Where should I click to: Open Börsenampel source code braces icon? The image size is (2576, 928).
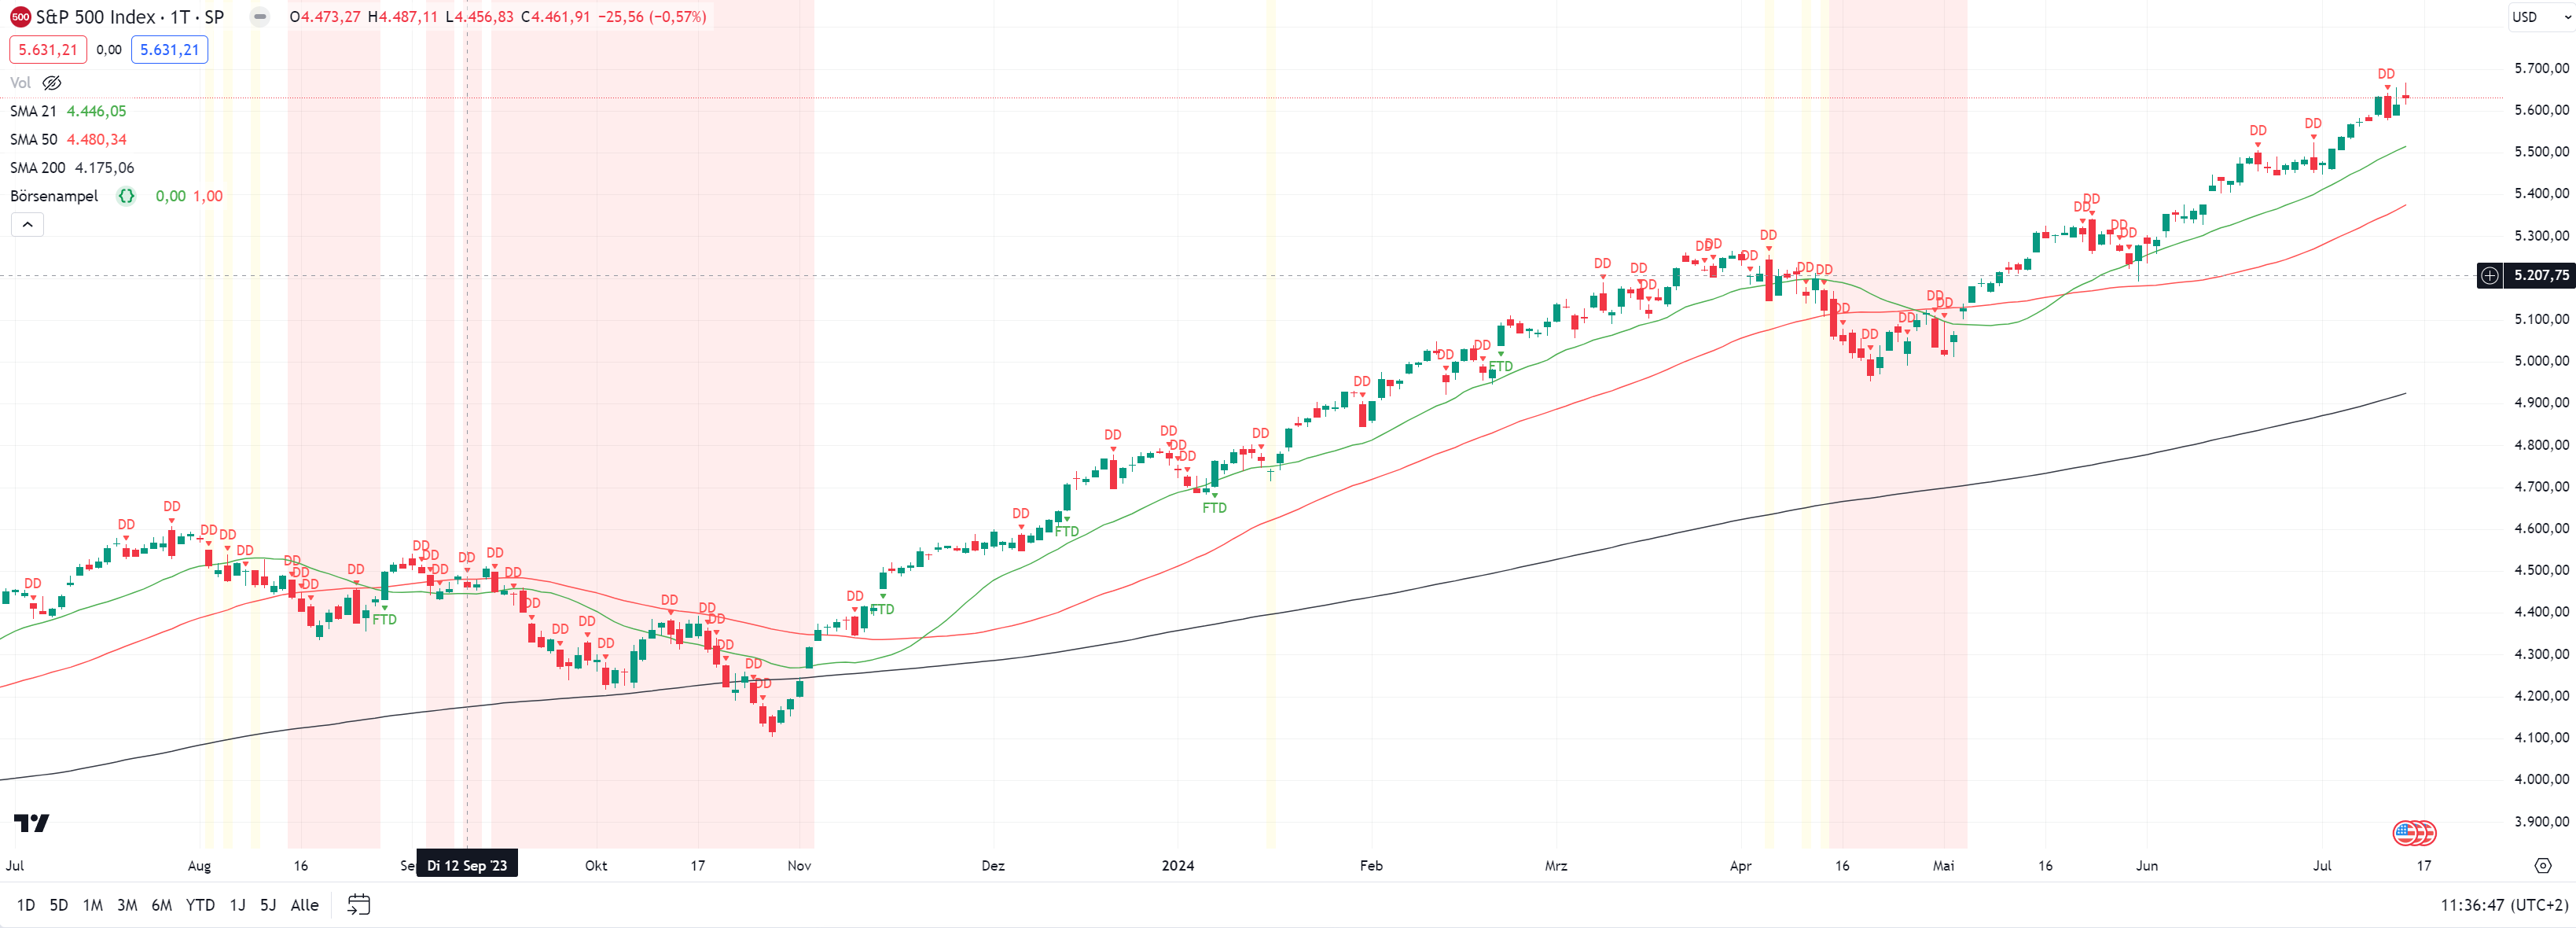(126, 196)
